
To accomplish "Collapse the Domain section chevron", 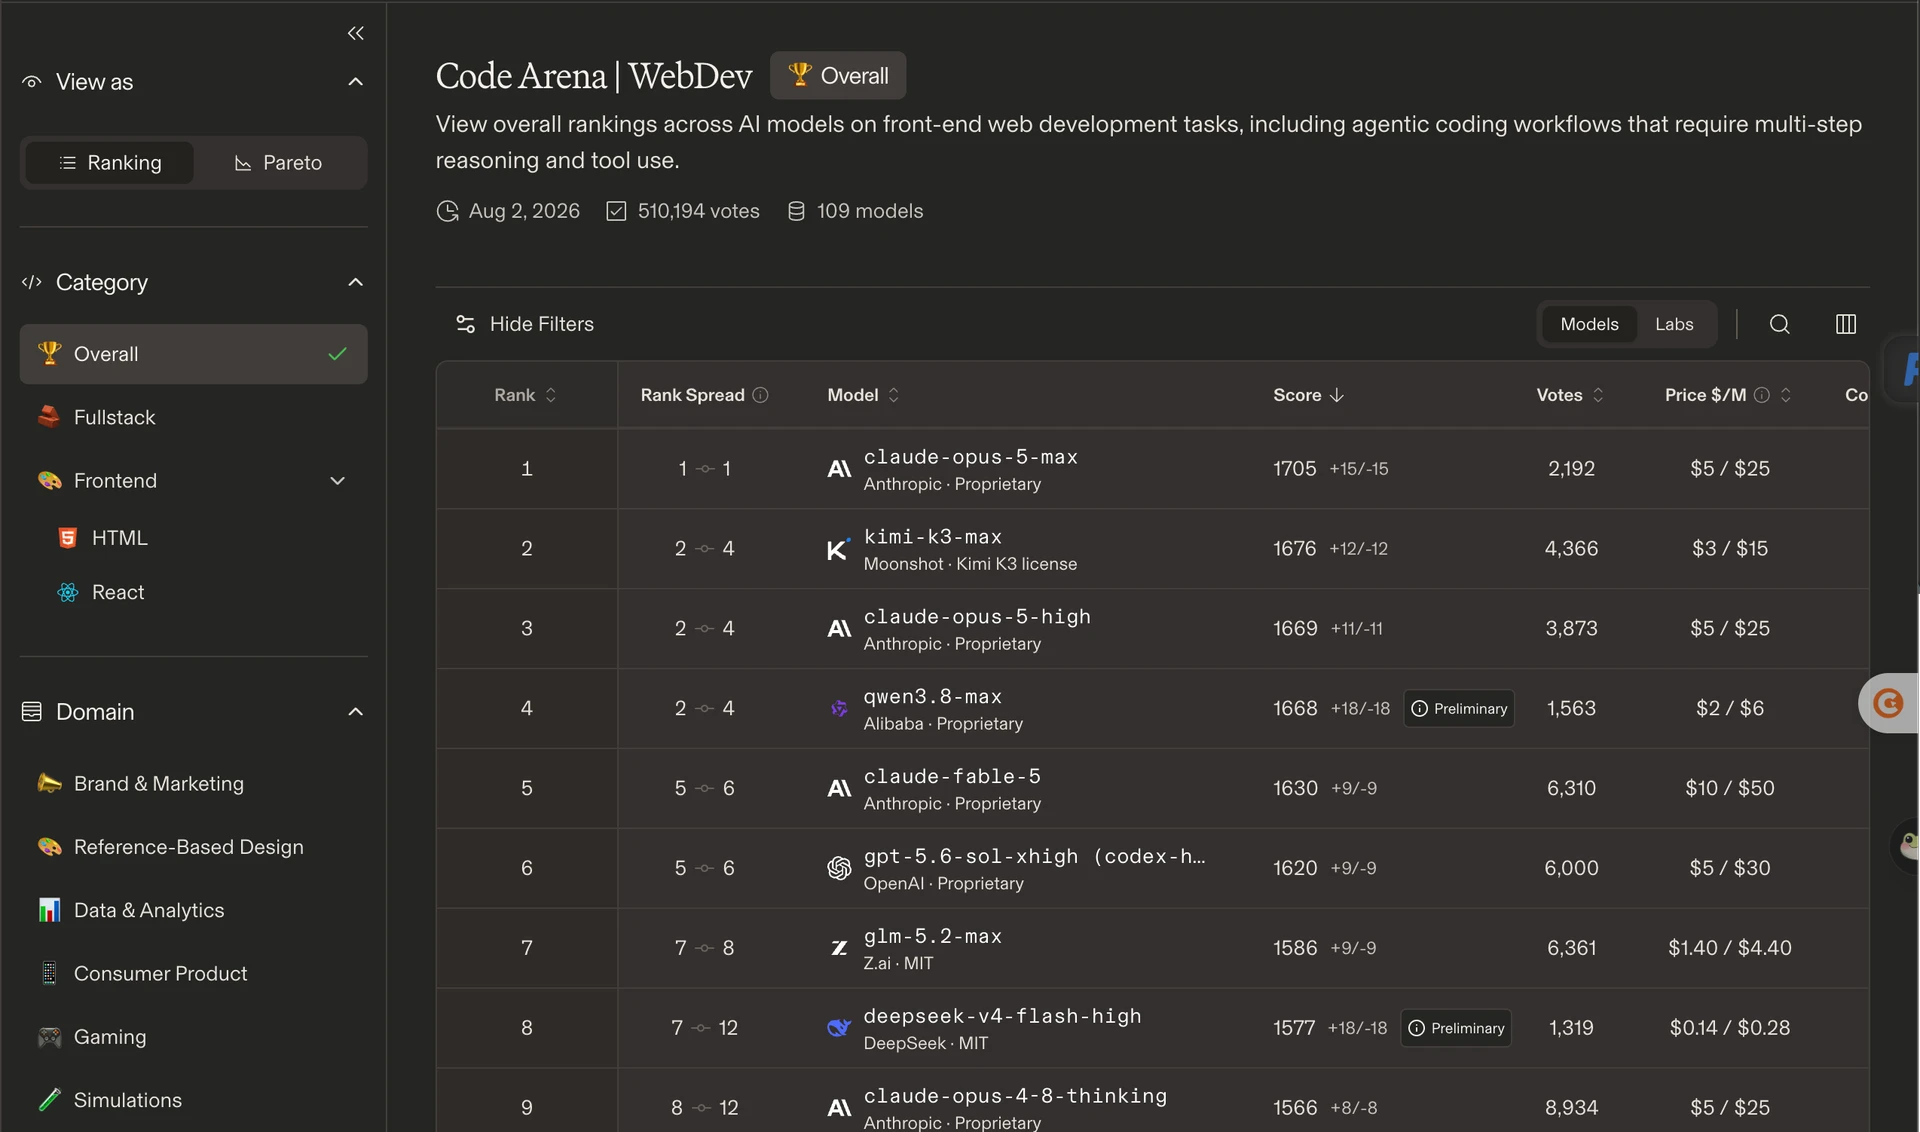I will (x=355, y=712).
